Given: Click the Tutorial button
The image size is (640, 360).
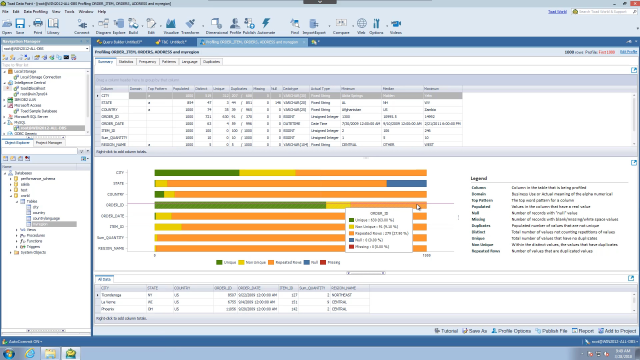Looking at the screenshot, I should 446,331.
